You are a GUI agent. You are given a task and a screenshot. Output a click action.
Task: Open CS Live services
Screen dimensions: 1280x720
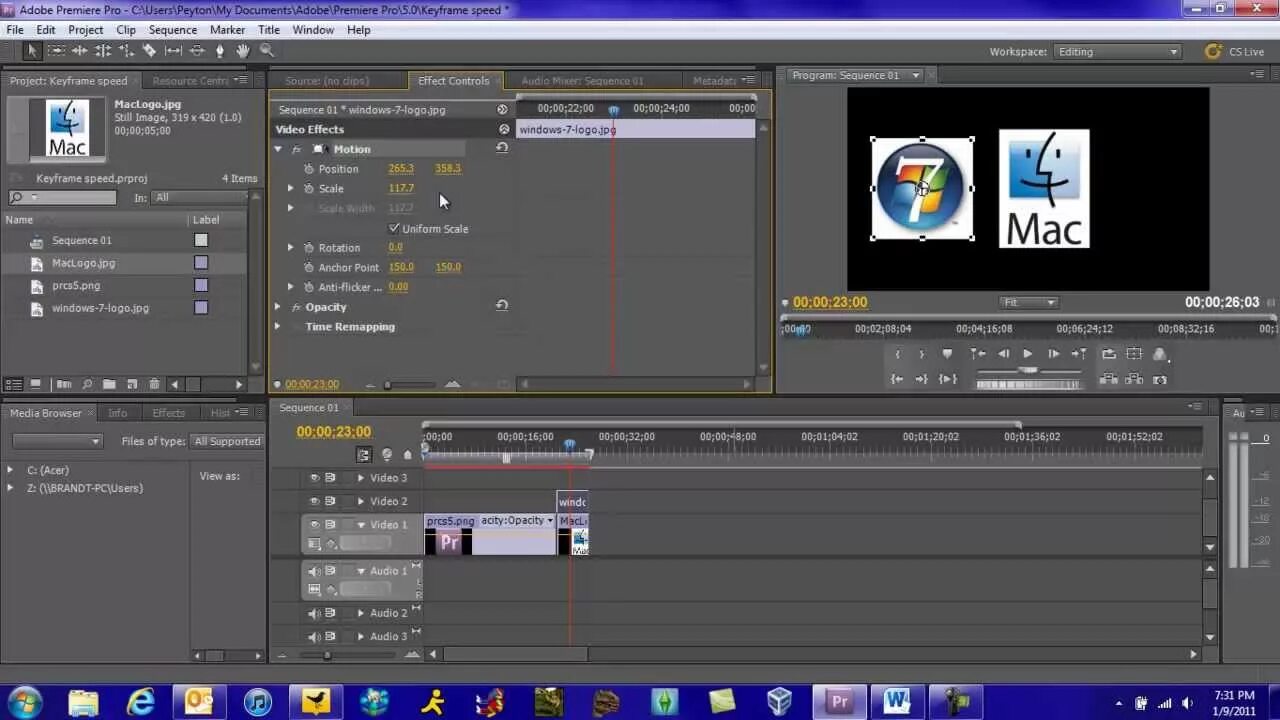click(1236, 52)
